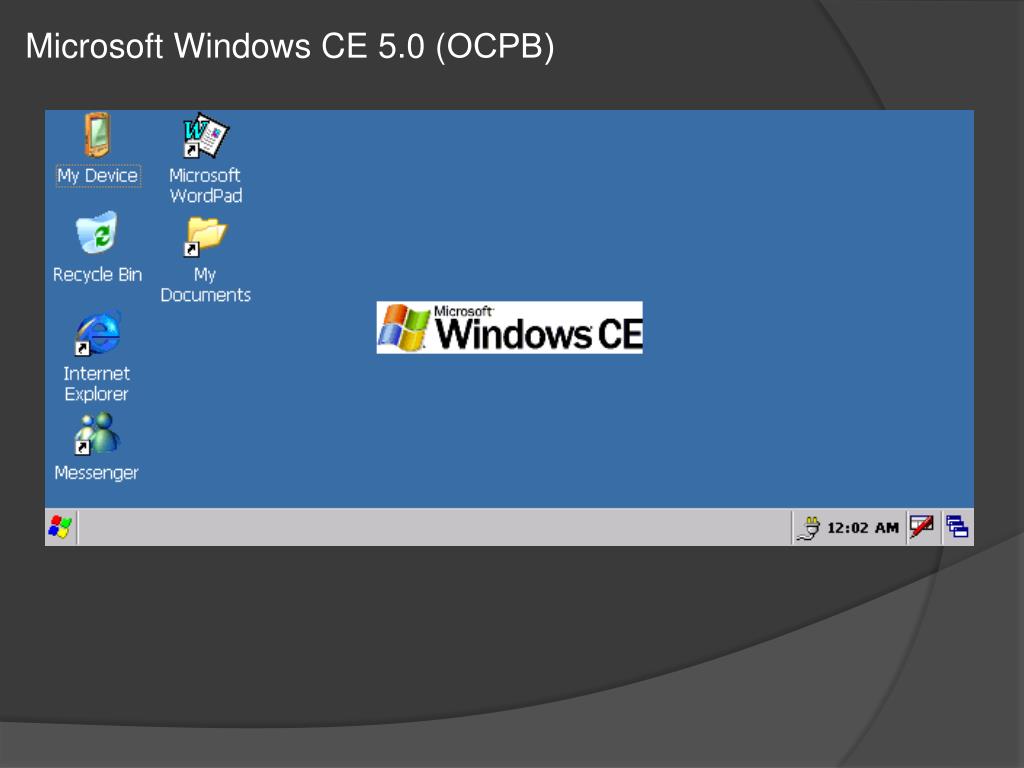Click the Messenger label text
The height and width of the screenshot is (768, 1024).
pyautogui.click(x=97, y=473)
